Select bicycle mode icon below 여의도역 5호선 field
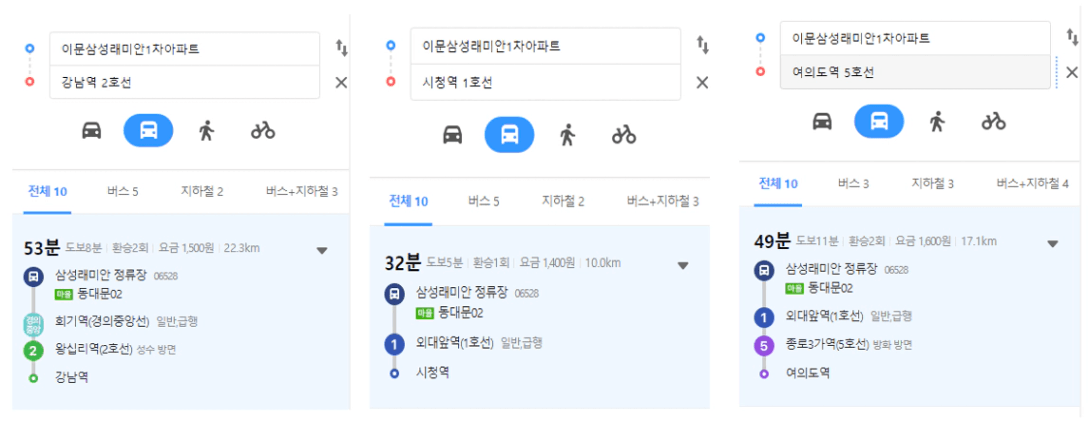The height and width of the screenshot is (422, 1089). pos(994,121)
